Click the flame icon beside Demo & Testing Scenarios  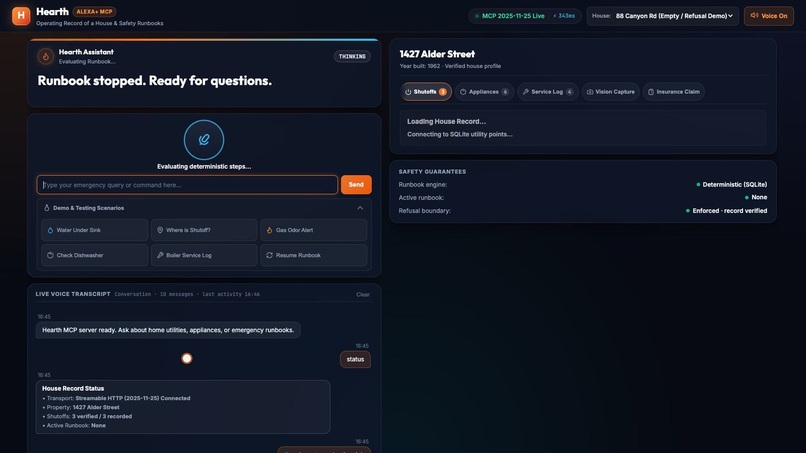47,208
